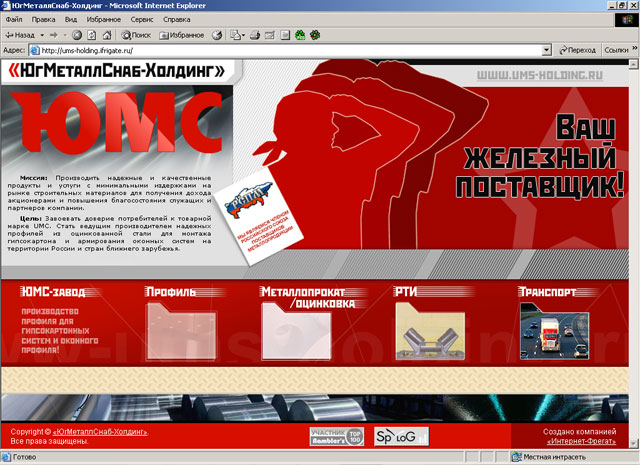Expand the address bar dropdown arrow

547,50
